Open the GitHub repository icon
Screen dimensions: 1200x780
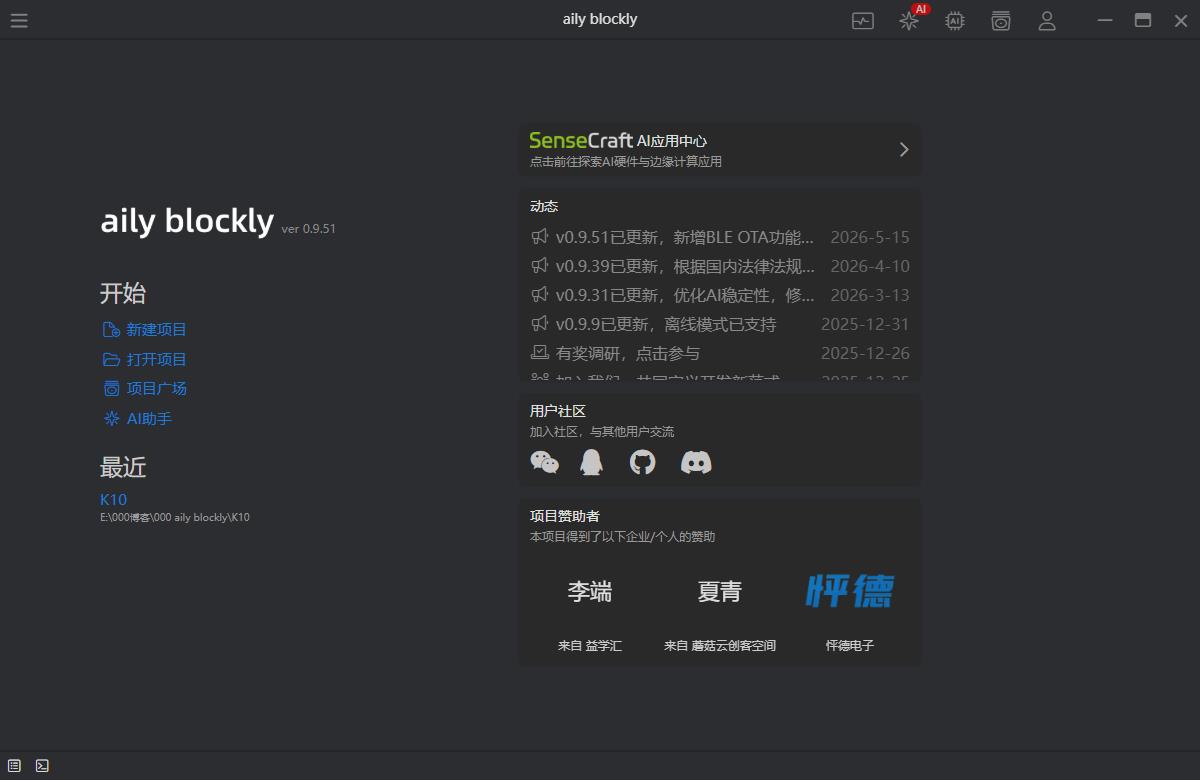[642, 462]
